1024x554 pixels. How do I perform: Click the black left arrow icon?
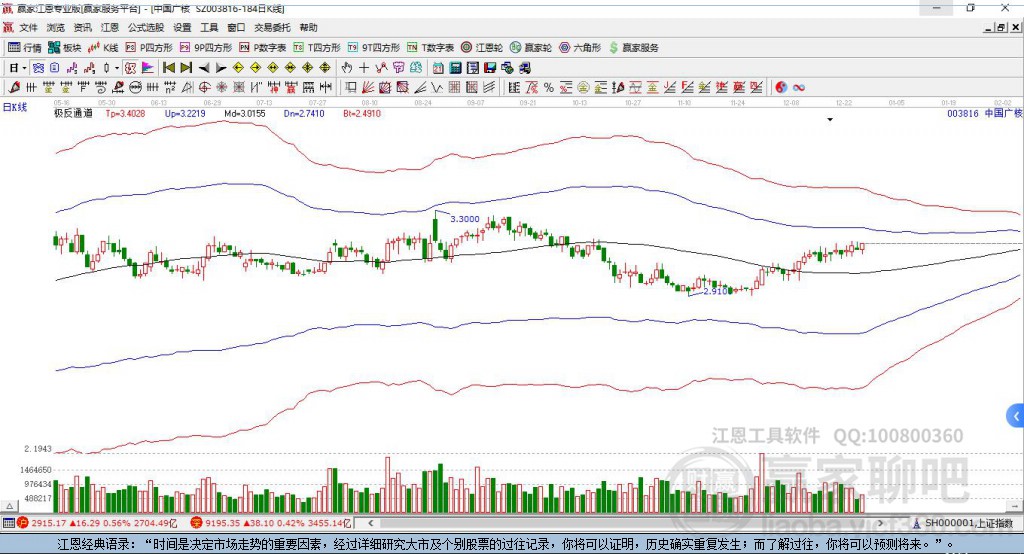point(204,68)
